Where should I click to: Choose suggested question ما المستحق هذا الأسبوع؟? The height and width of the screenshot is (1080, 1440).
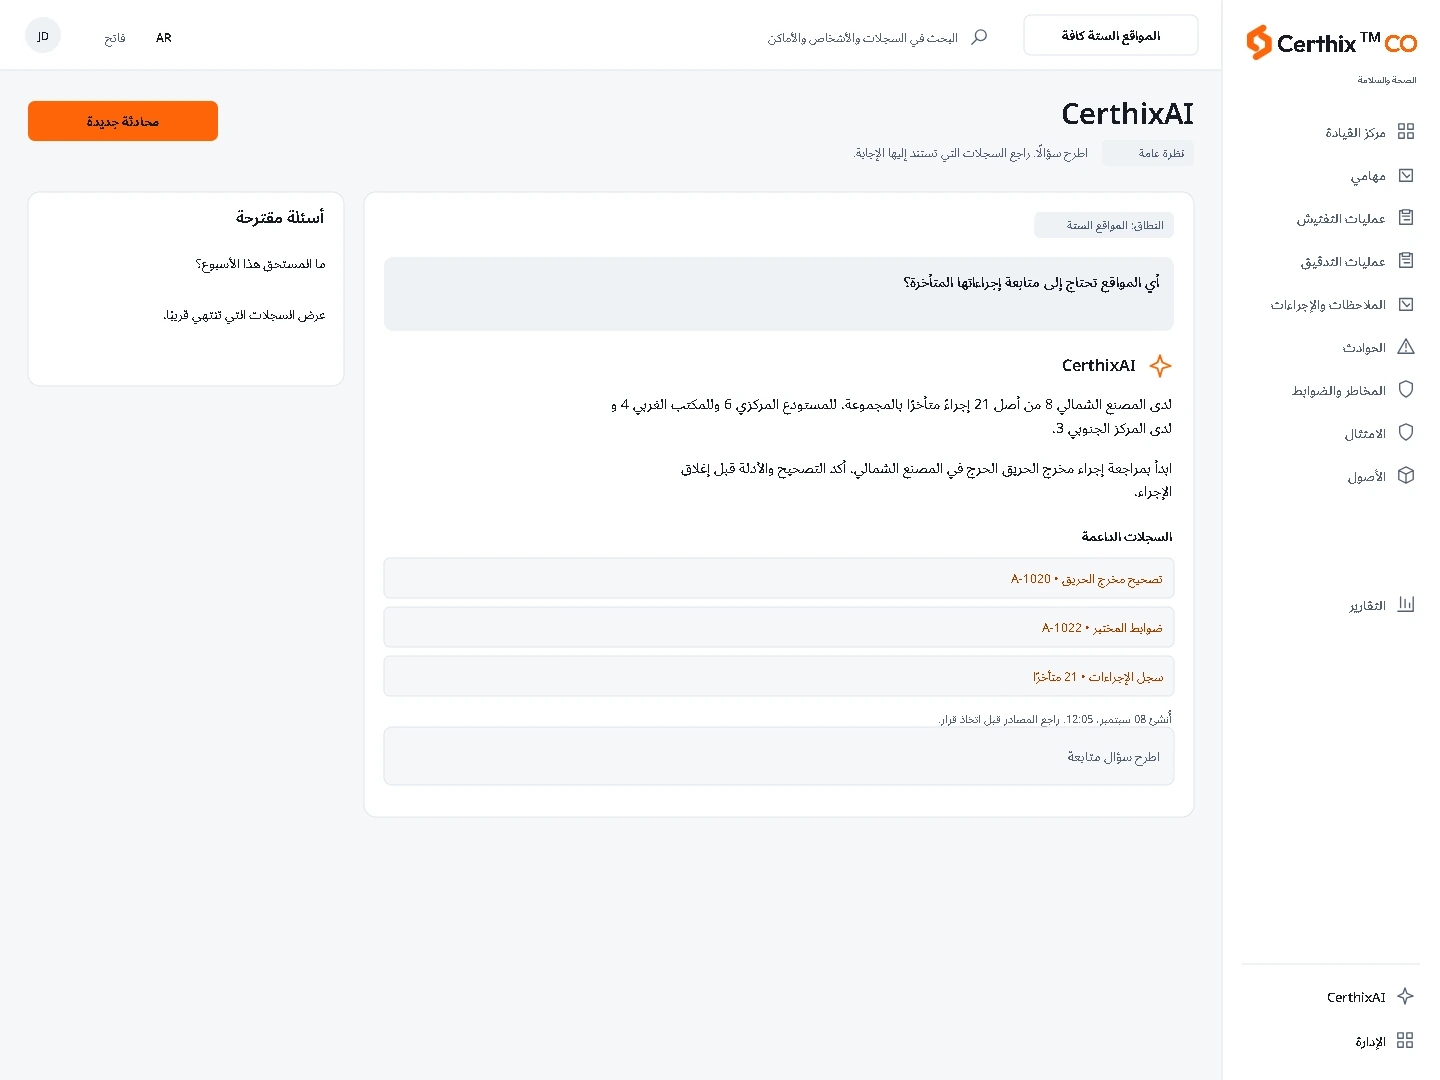261,264
